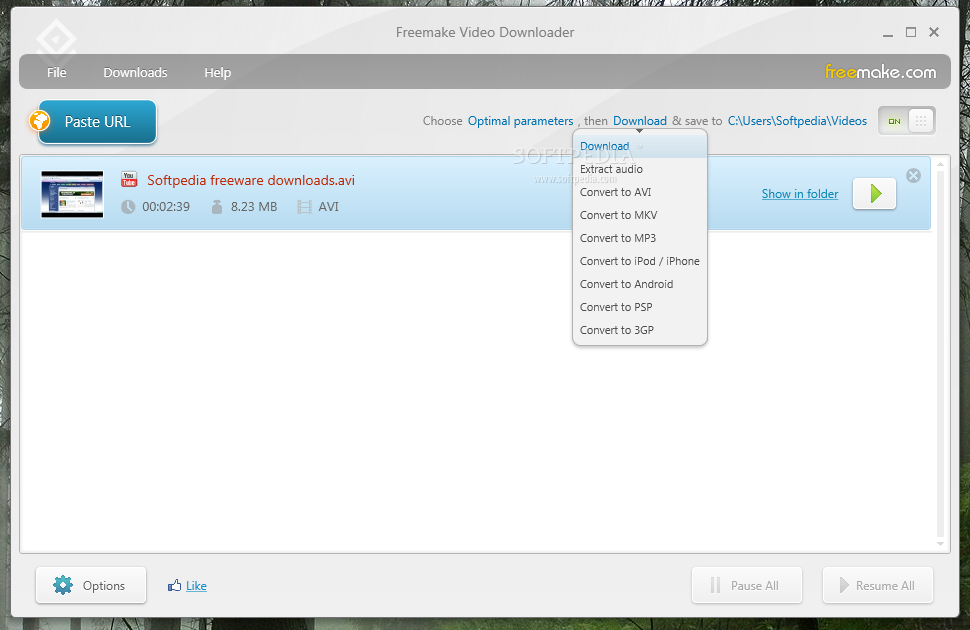Click the Show in folder link
Viewport: 970px width, 630px height.
point(800,194)
